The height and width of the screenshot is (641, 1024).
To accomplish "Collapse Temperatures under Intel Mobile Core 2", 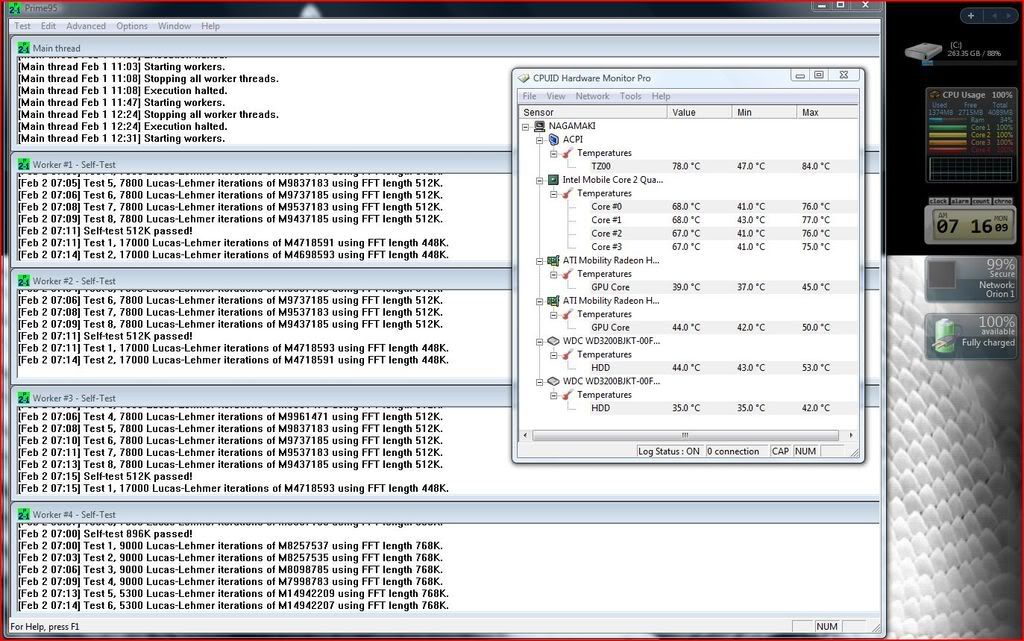I will point(553,194).
